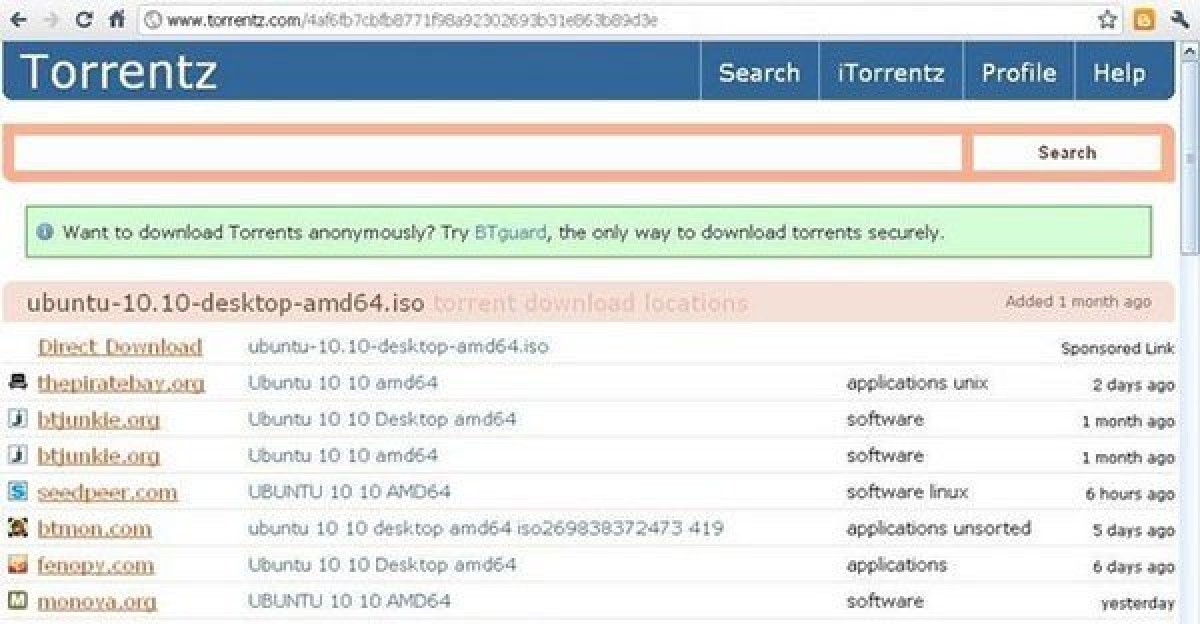Click inside the torrent search input field

tap(488, 153)
